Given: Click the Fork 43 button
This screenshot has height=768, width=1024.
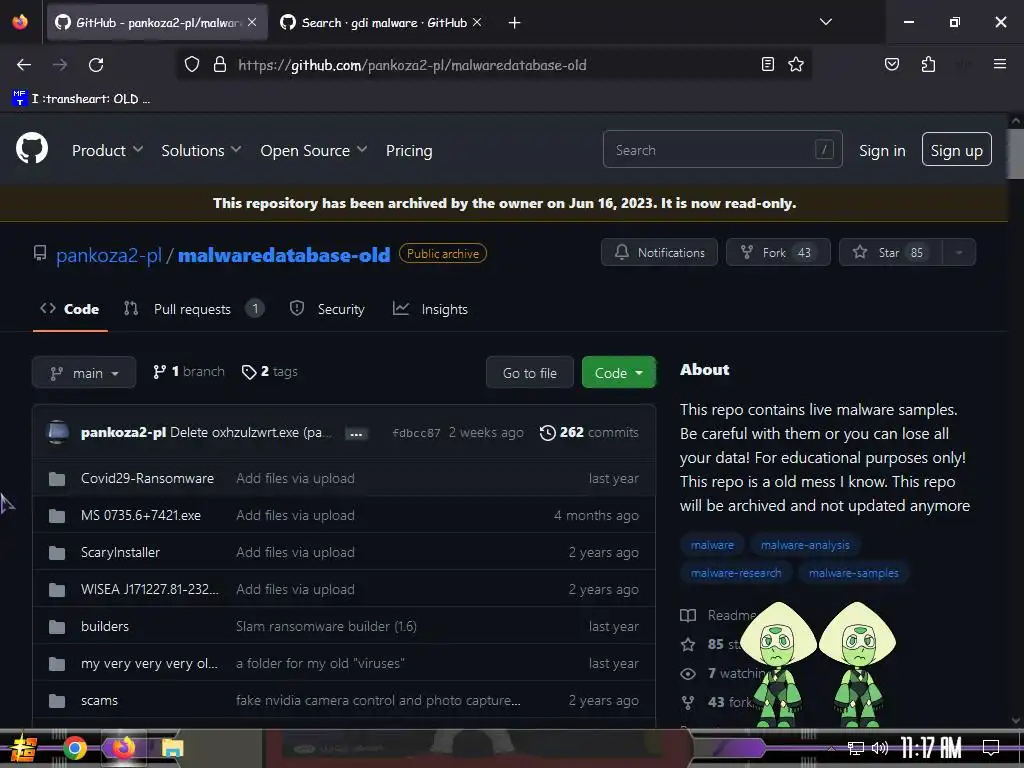Looking at the screenshot, I should click(x=778, y=253).
